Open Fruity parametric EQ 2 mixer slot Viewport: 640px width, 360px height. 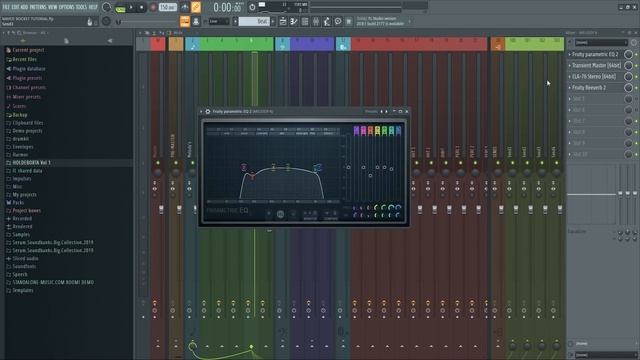click(595, 54)
